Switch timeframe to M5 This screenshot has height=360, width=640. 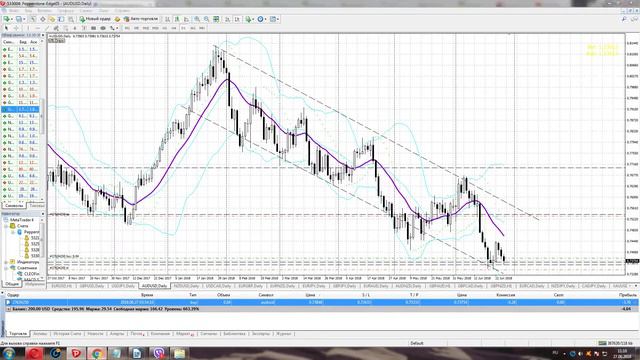pyautogui.click(x=137, y=28)
